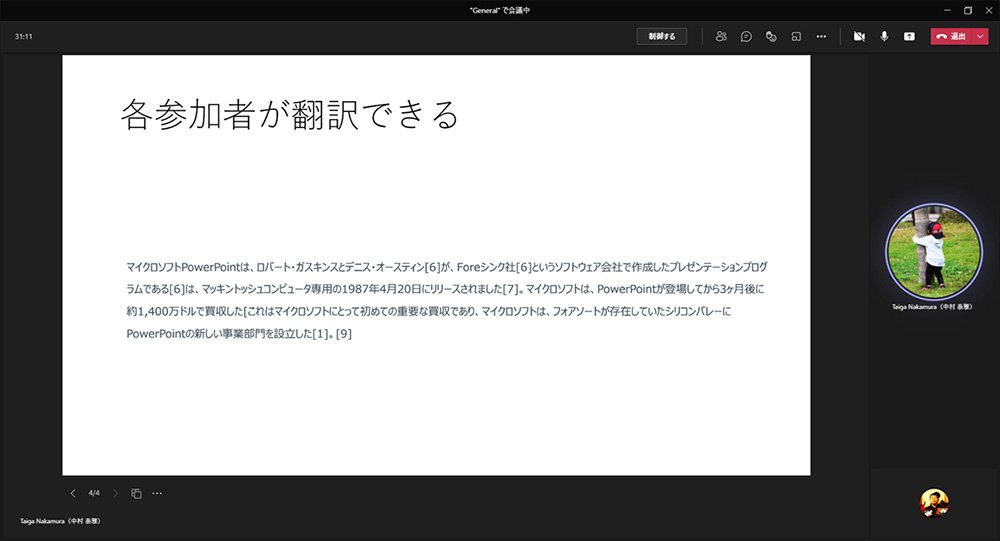The image size is (1000, 541).
Task: Open the meeting chat panel
Action: click(746, 36)
